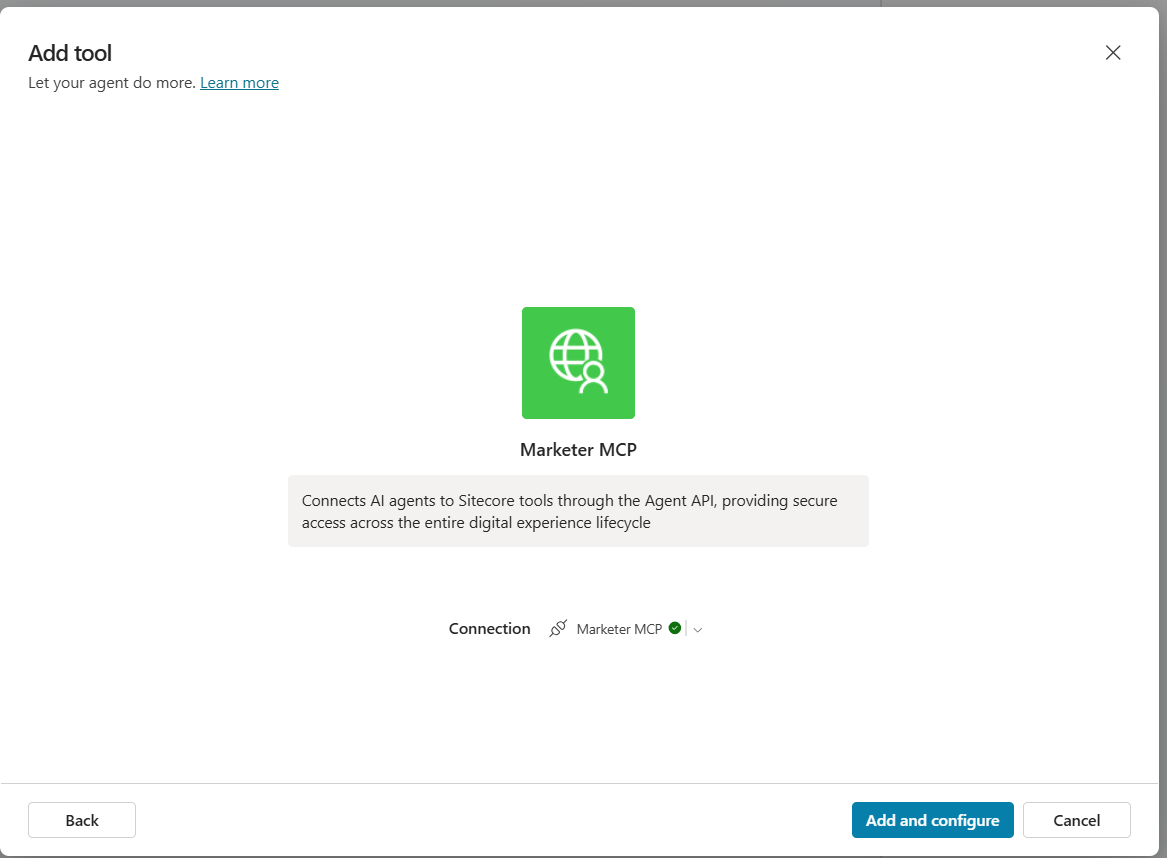The image size is (1167, 858).
Task: Close the Add tool dialog with X
Action: coord(1113,53)
